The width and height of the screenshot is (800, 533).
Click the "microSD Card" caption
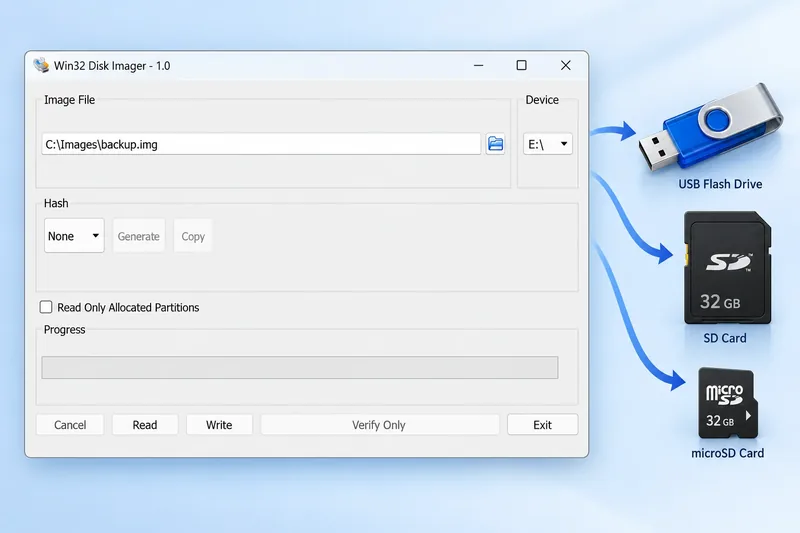(728, 453)
